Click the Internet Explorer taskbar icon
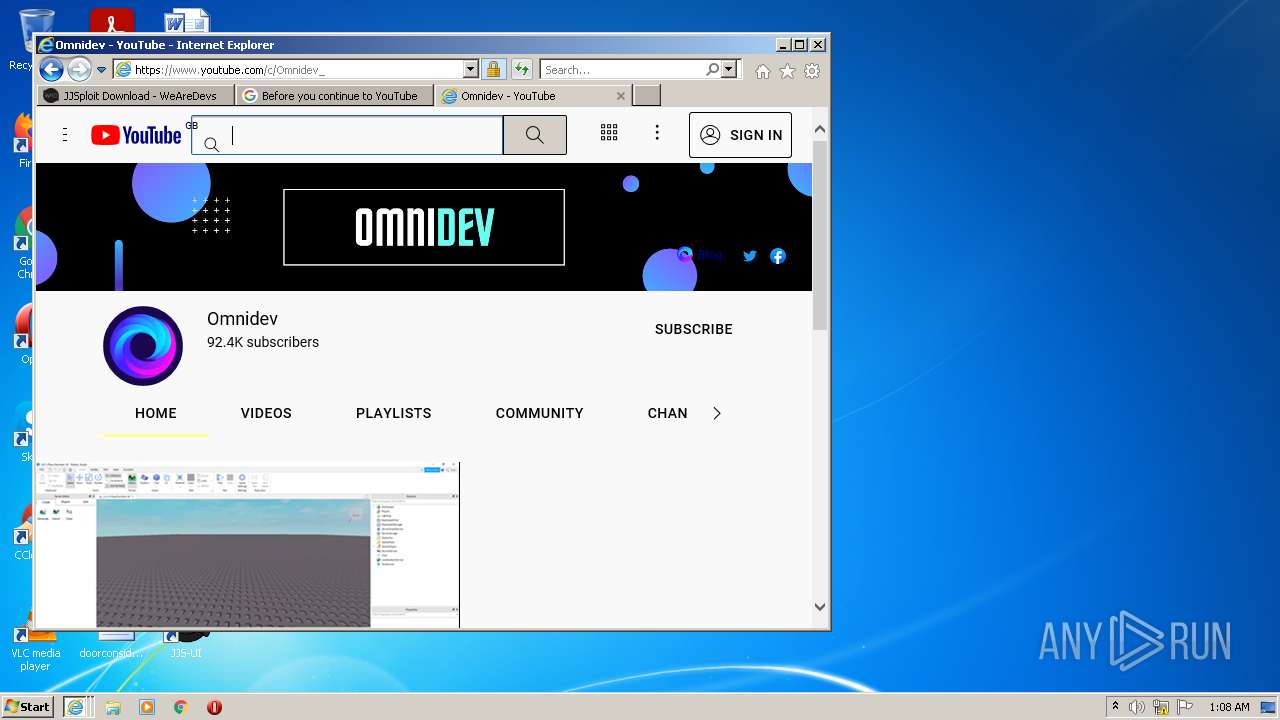1280x720 pixels. 75,707
